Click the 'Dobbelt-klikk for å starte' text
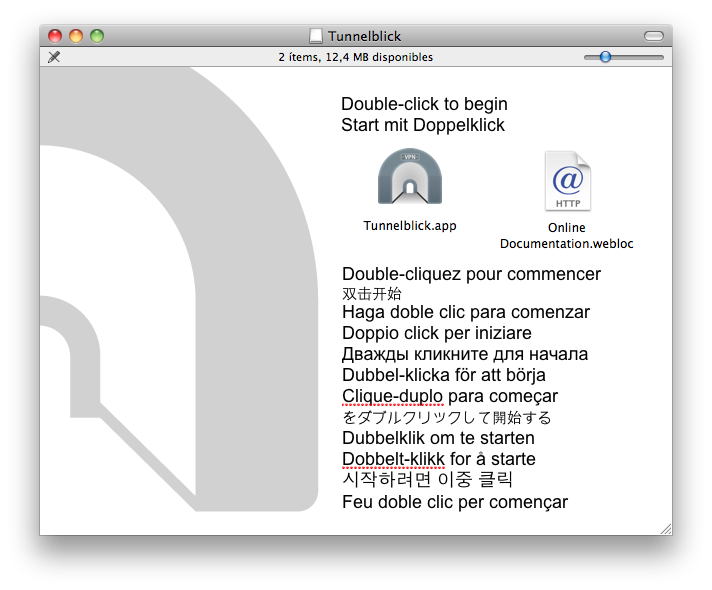Image resolution: width=712 pixels, height=590 pixels. click(439, 459)
